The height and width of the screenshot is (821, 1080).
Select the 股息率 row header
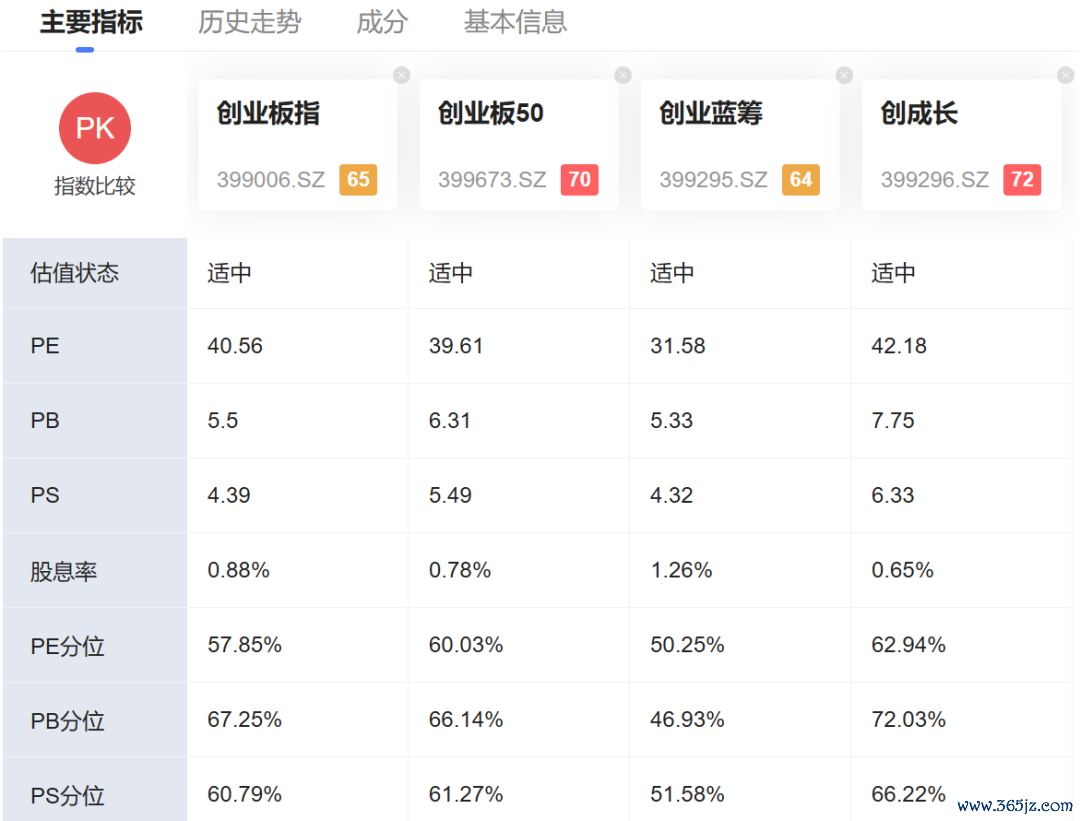point(94,571)
